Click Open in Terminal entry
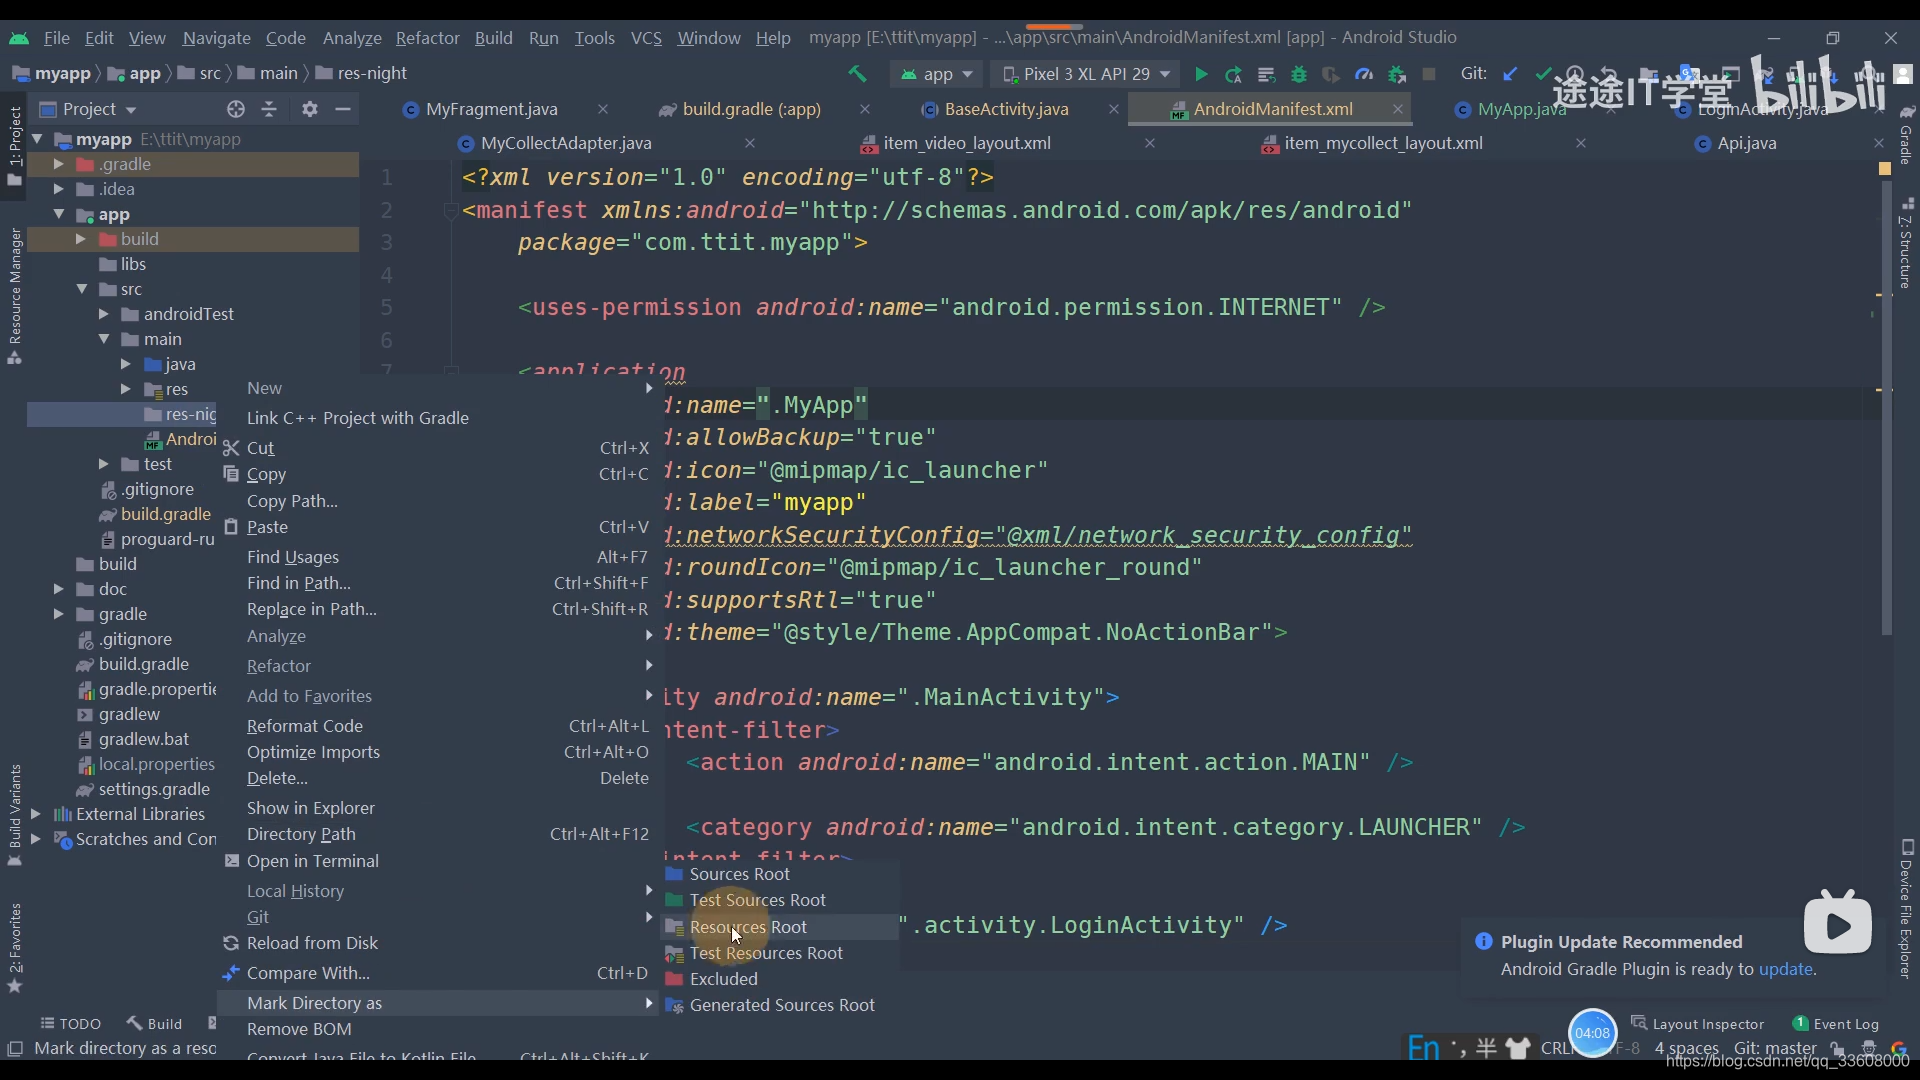Image resolution: width=1920 pixels, height=1080 pixels. (438, 861)
